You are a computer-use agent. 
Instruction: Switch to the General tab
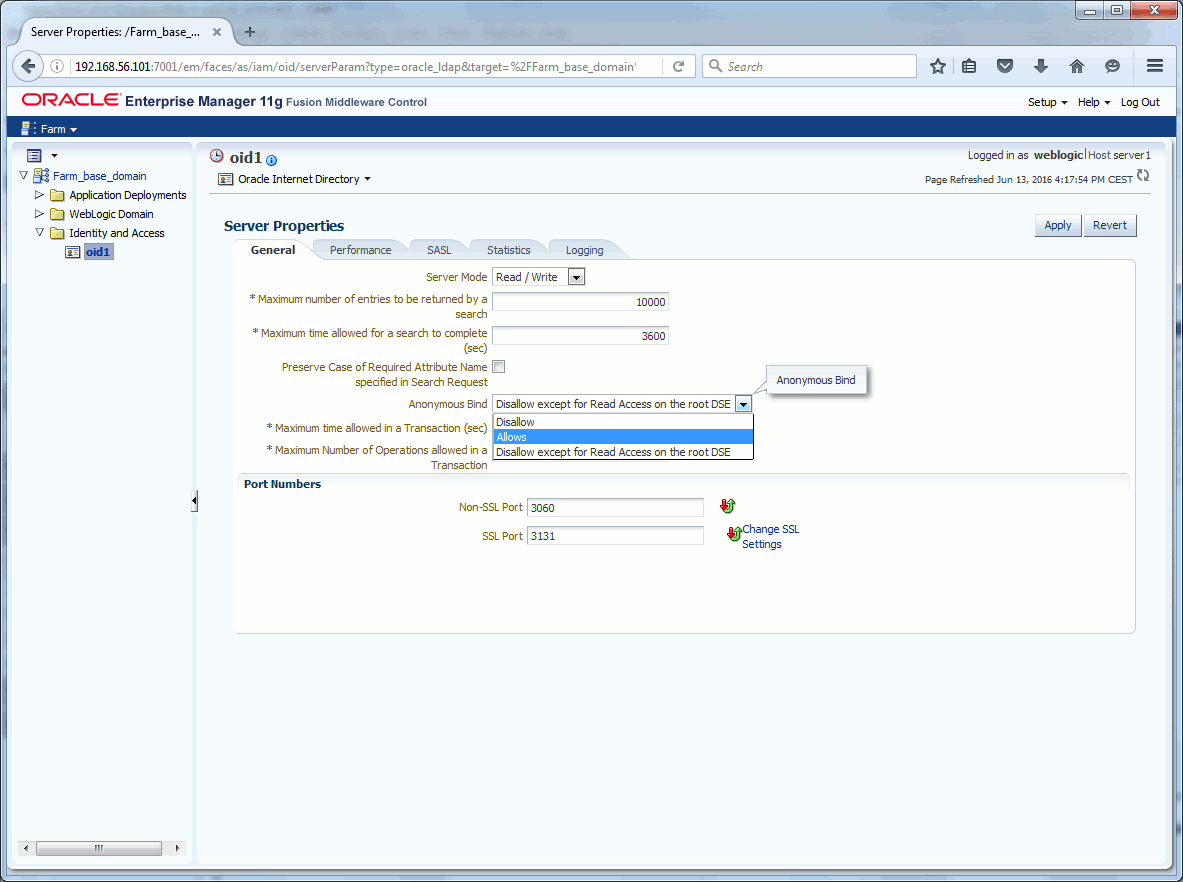[273, 250]
